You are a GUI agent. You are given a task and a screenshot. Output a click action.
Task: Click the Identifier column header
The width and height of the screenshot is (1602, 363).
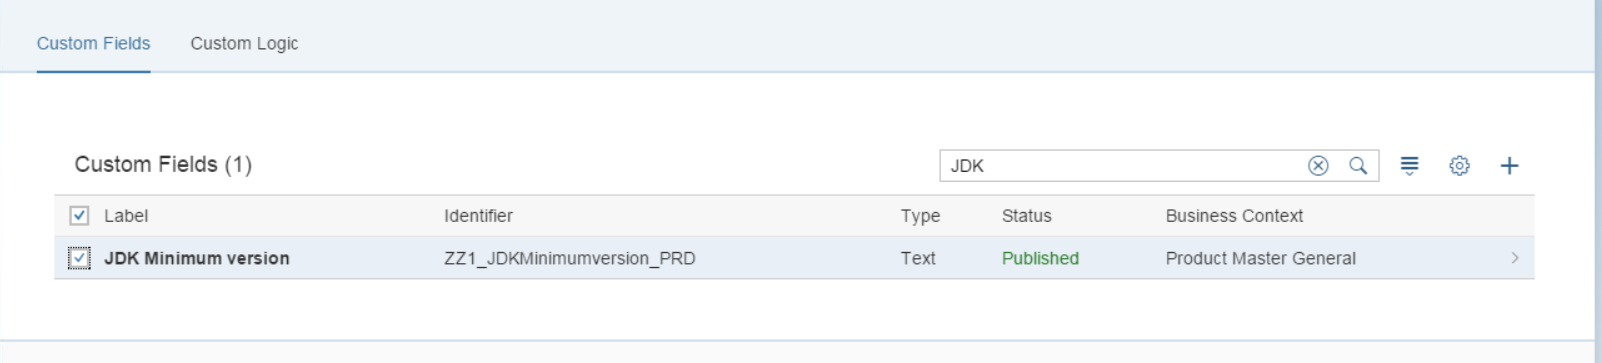(478, 216)
